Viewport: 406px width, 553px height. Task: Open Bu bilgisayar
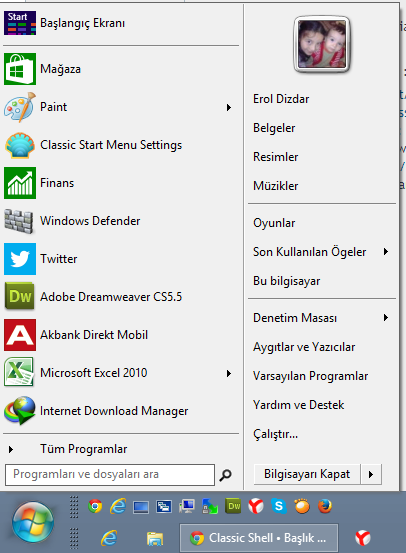pyautogui.click(x=286, y=281)
